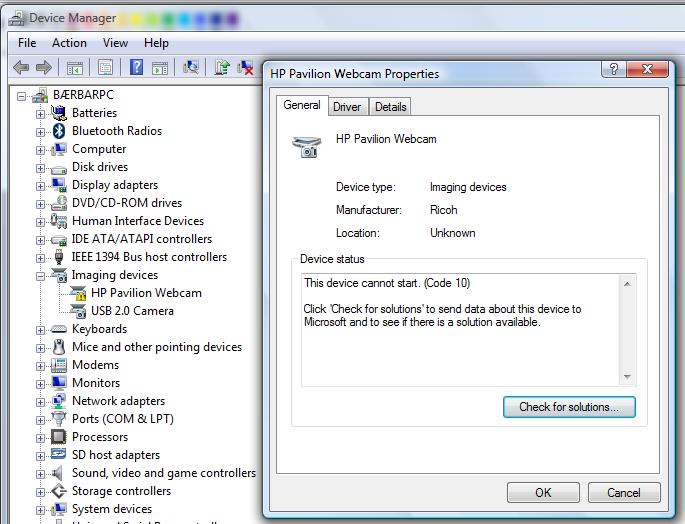This screenshot has width=685, height=524.
Task: Click the Modems category icon
Action: 59,365
